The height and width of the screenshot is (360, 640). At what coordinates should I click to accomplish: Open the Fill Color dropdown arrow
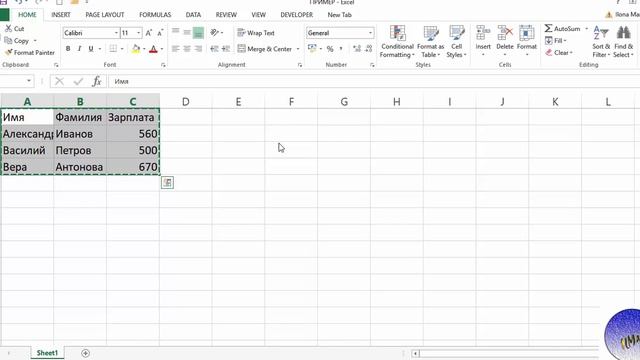[144, 49]
